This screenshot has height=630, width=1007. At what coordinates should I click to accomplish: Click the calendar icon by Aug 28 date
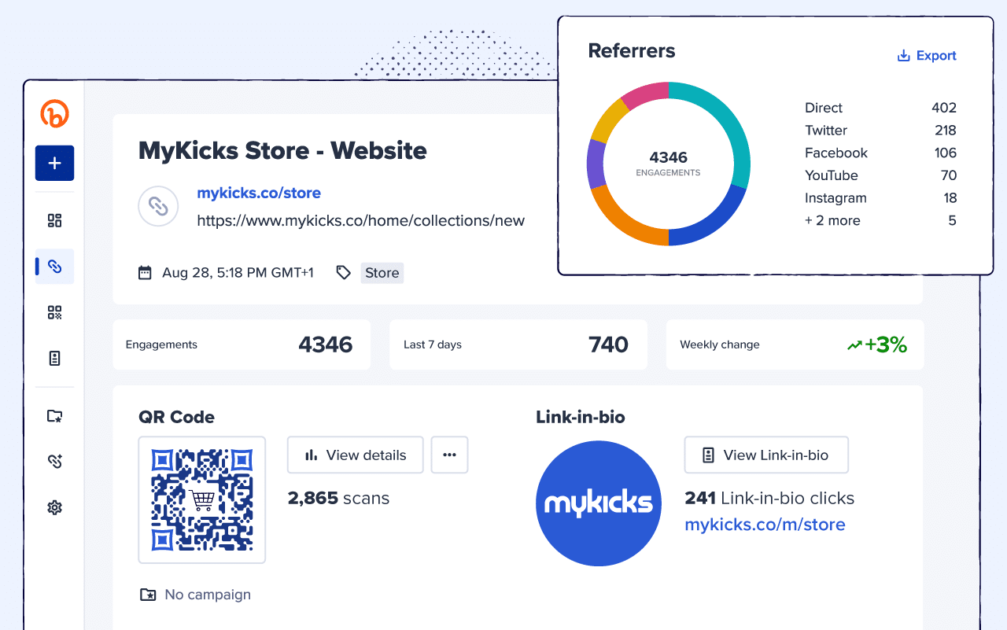pyautogui.click(x=145, y=273)
